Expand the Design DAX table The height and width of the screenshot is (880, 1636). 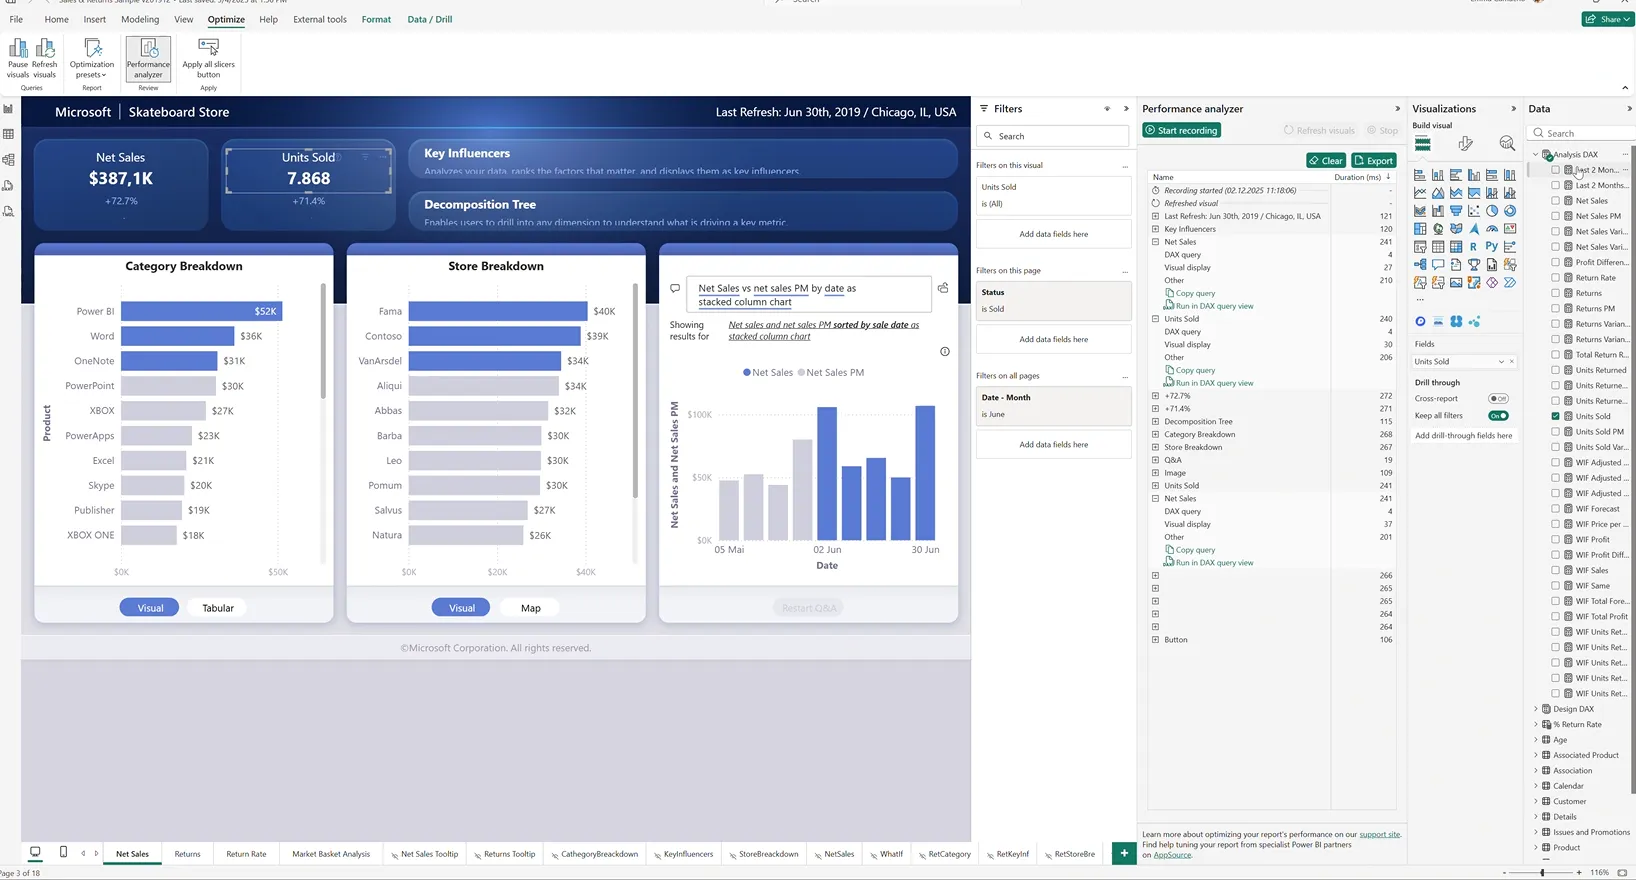[x=1536, y=709]
